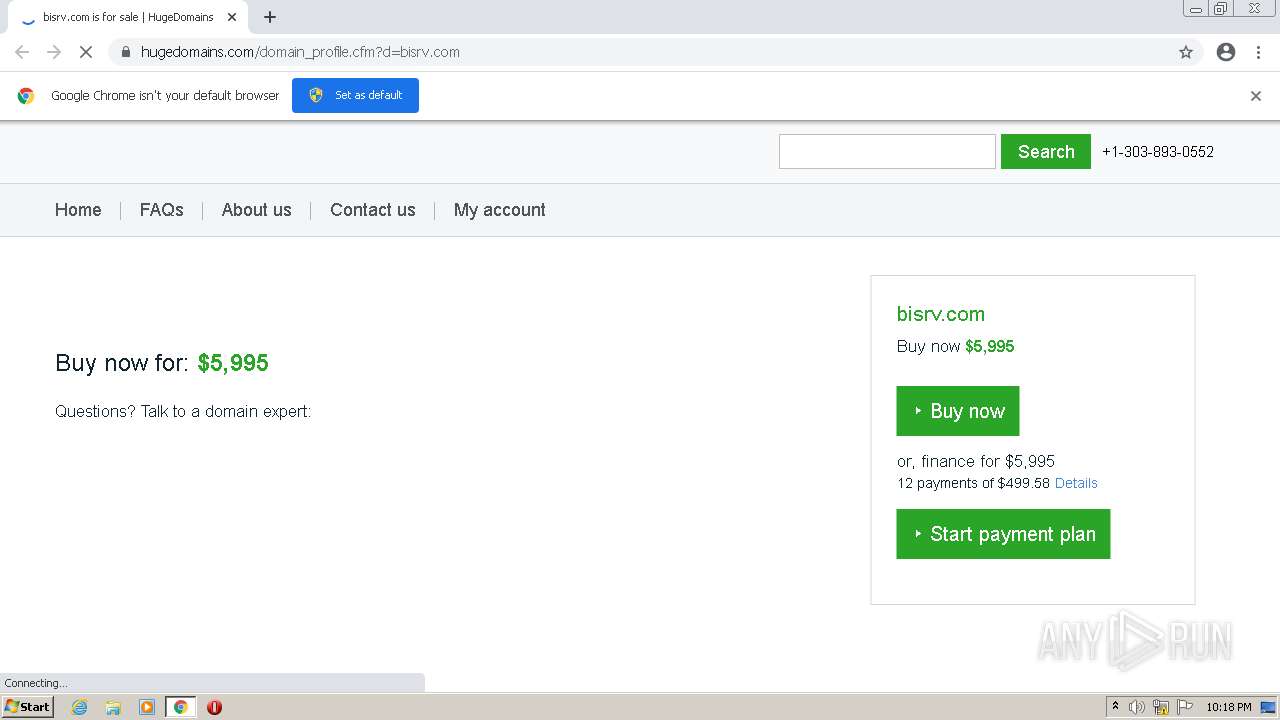Go back to previous page

click(x=22, y=52)
